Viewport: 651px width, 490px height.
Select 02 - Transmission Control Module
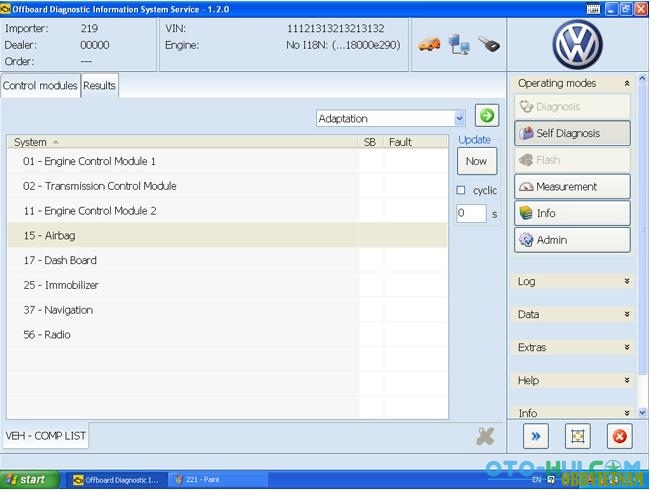click(x=227, y=186)
